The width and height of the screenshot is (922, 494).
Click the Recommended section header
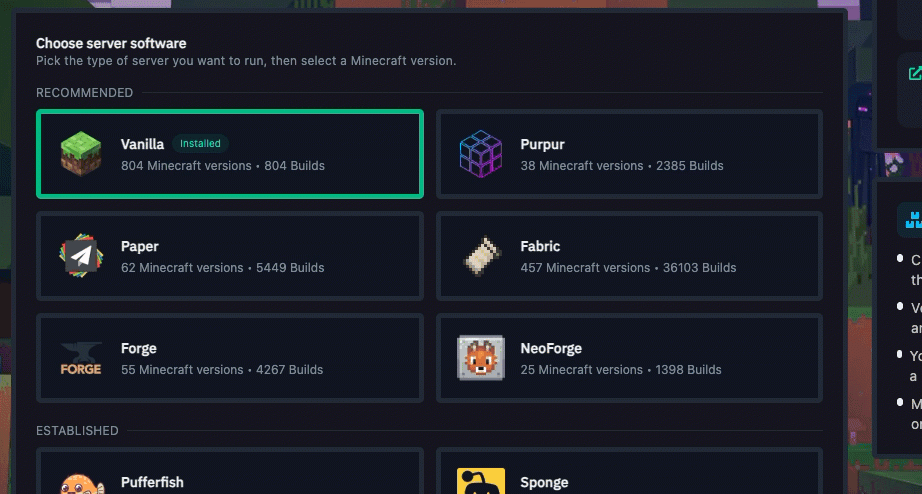(84, 93)
